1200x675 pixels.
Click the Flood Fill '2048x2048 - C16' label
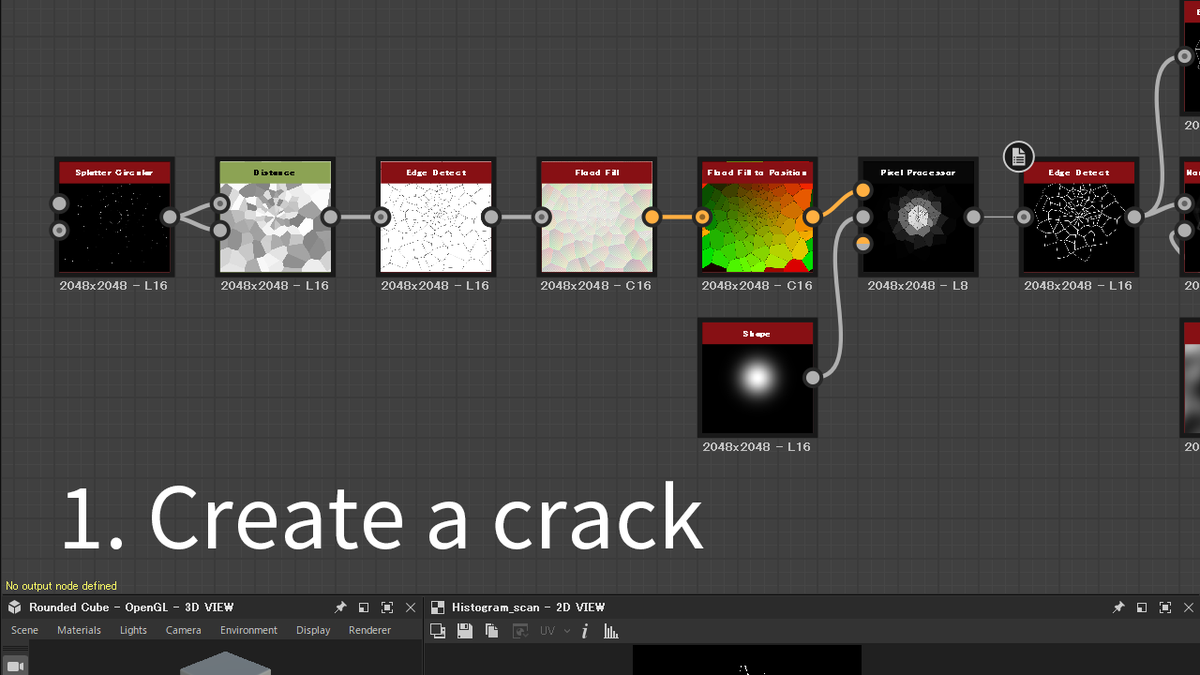[x=596, y=286]
